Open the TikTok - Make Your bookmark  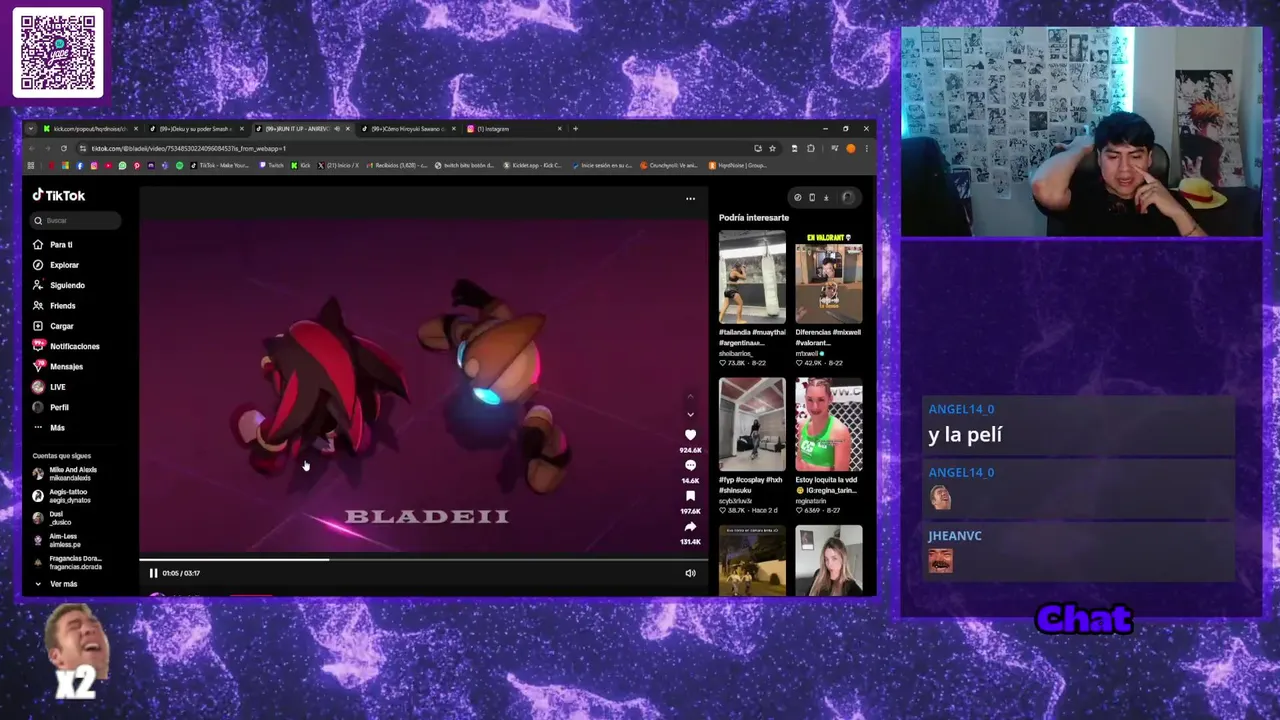coord(221,165)
